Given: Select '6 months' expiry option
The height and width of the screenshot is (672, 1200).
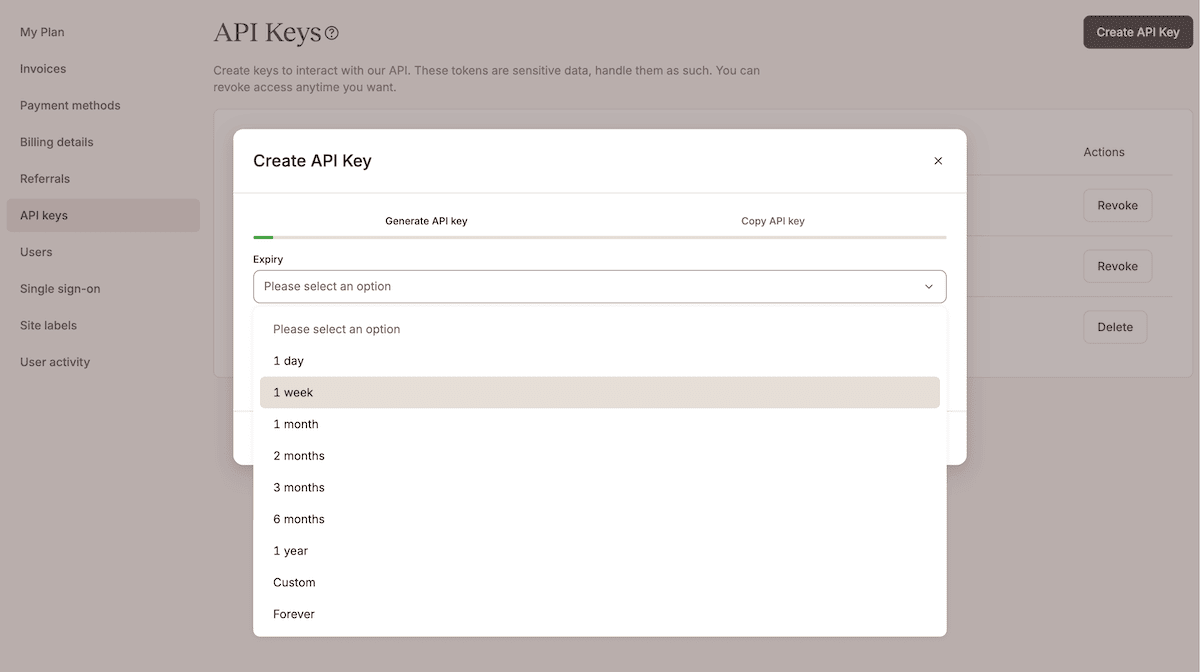Looking at the screenshot, I should pos(600,519).
